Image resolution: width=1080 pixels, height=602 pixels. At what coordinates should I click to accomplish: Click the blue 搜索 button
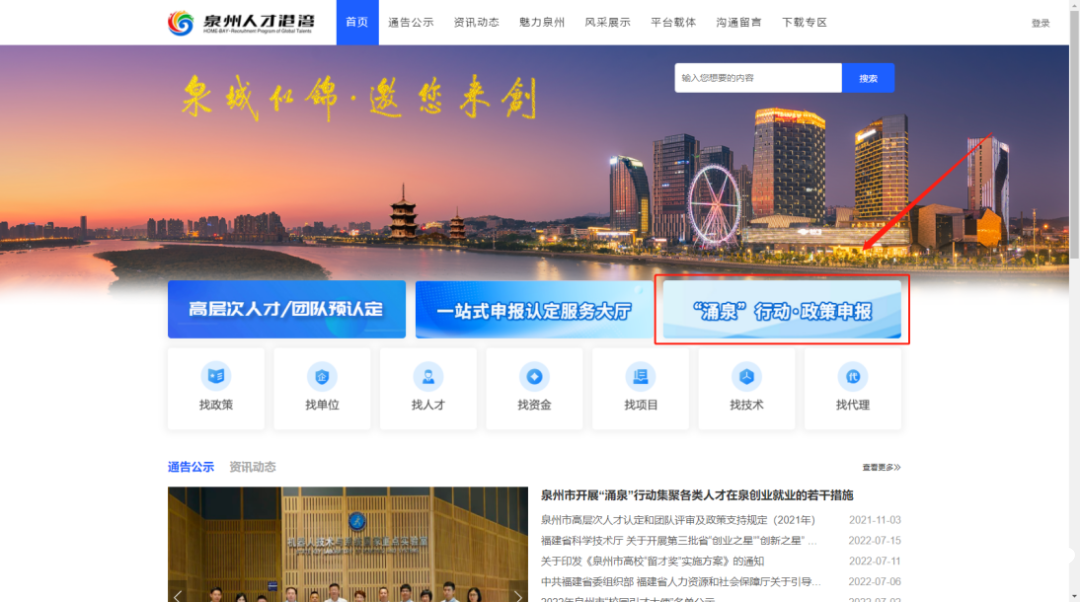[868, 78]
